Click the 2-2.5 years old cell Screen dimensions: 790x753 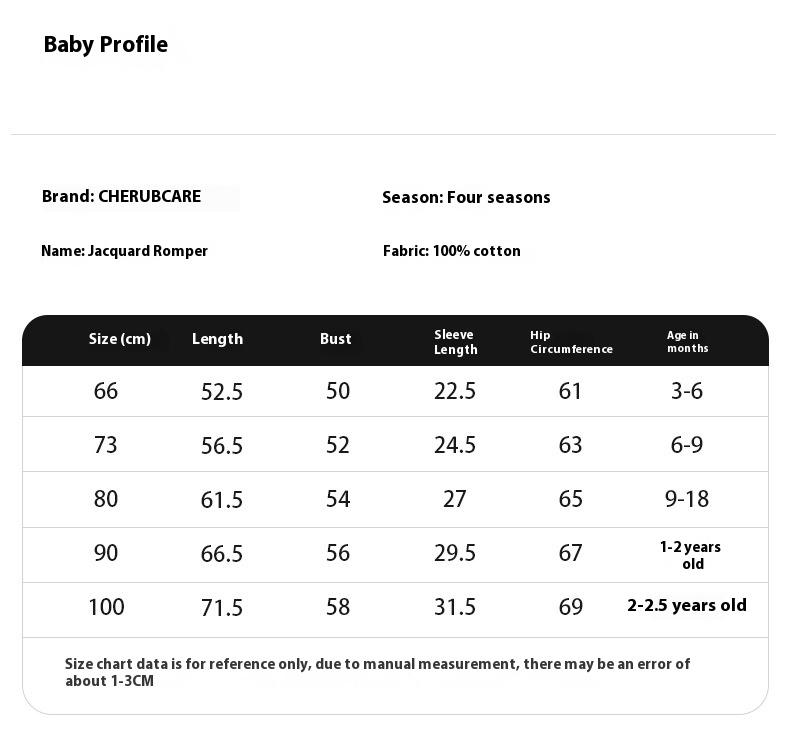[687, 605]
